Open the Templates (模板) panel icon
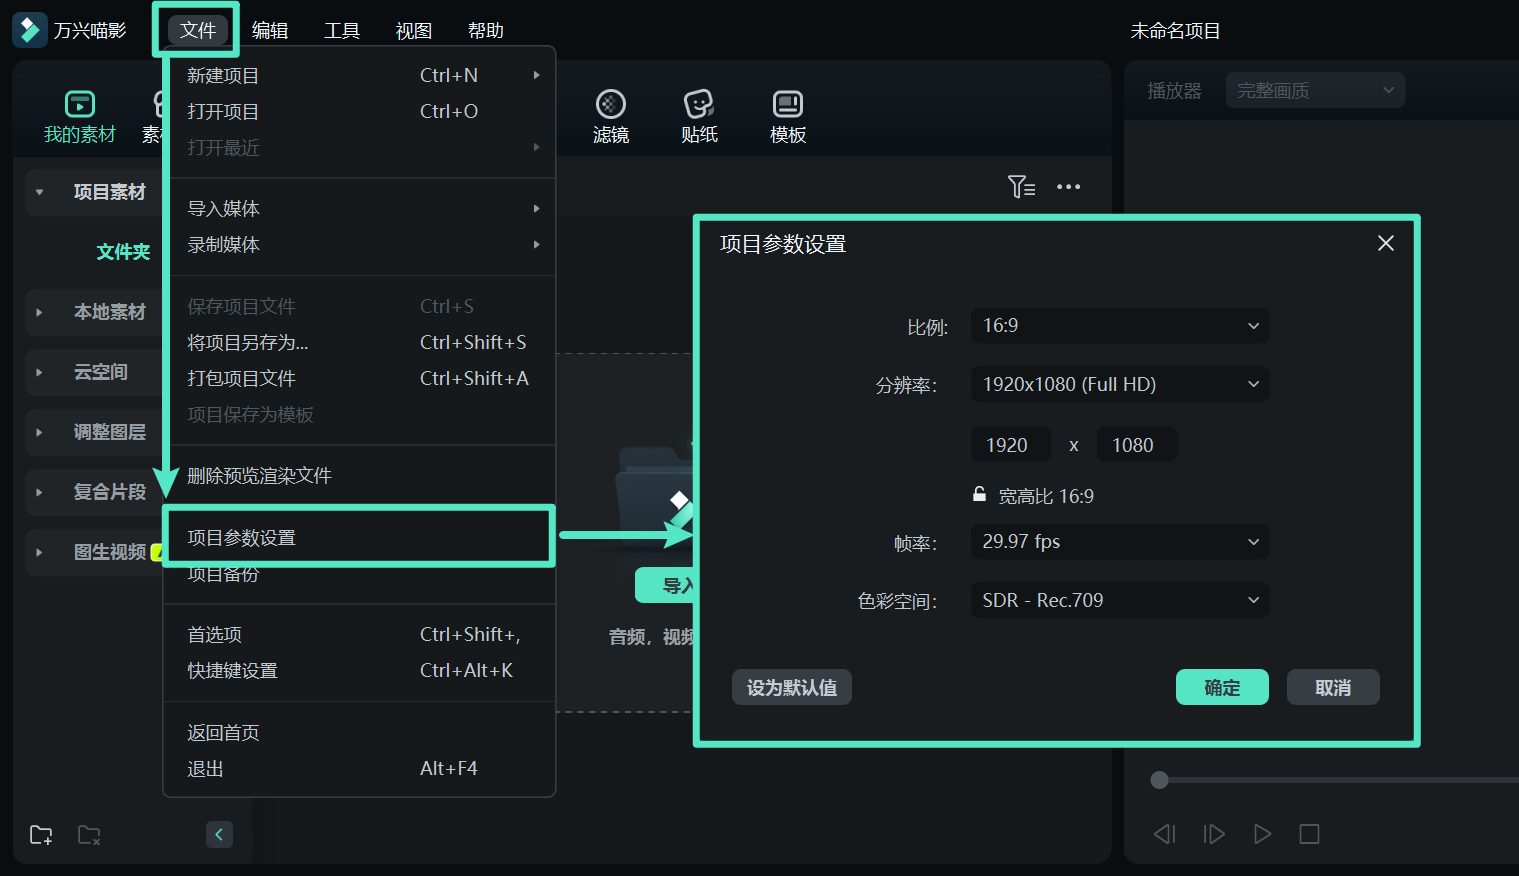The height and width of the screenshot is (876, 1519). (x=787, y=105)
